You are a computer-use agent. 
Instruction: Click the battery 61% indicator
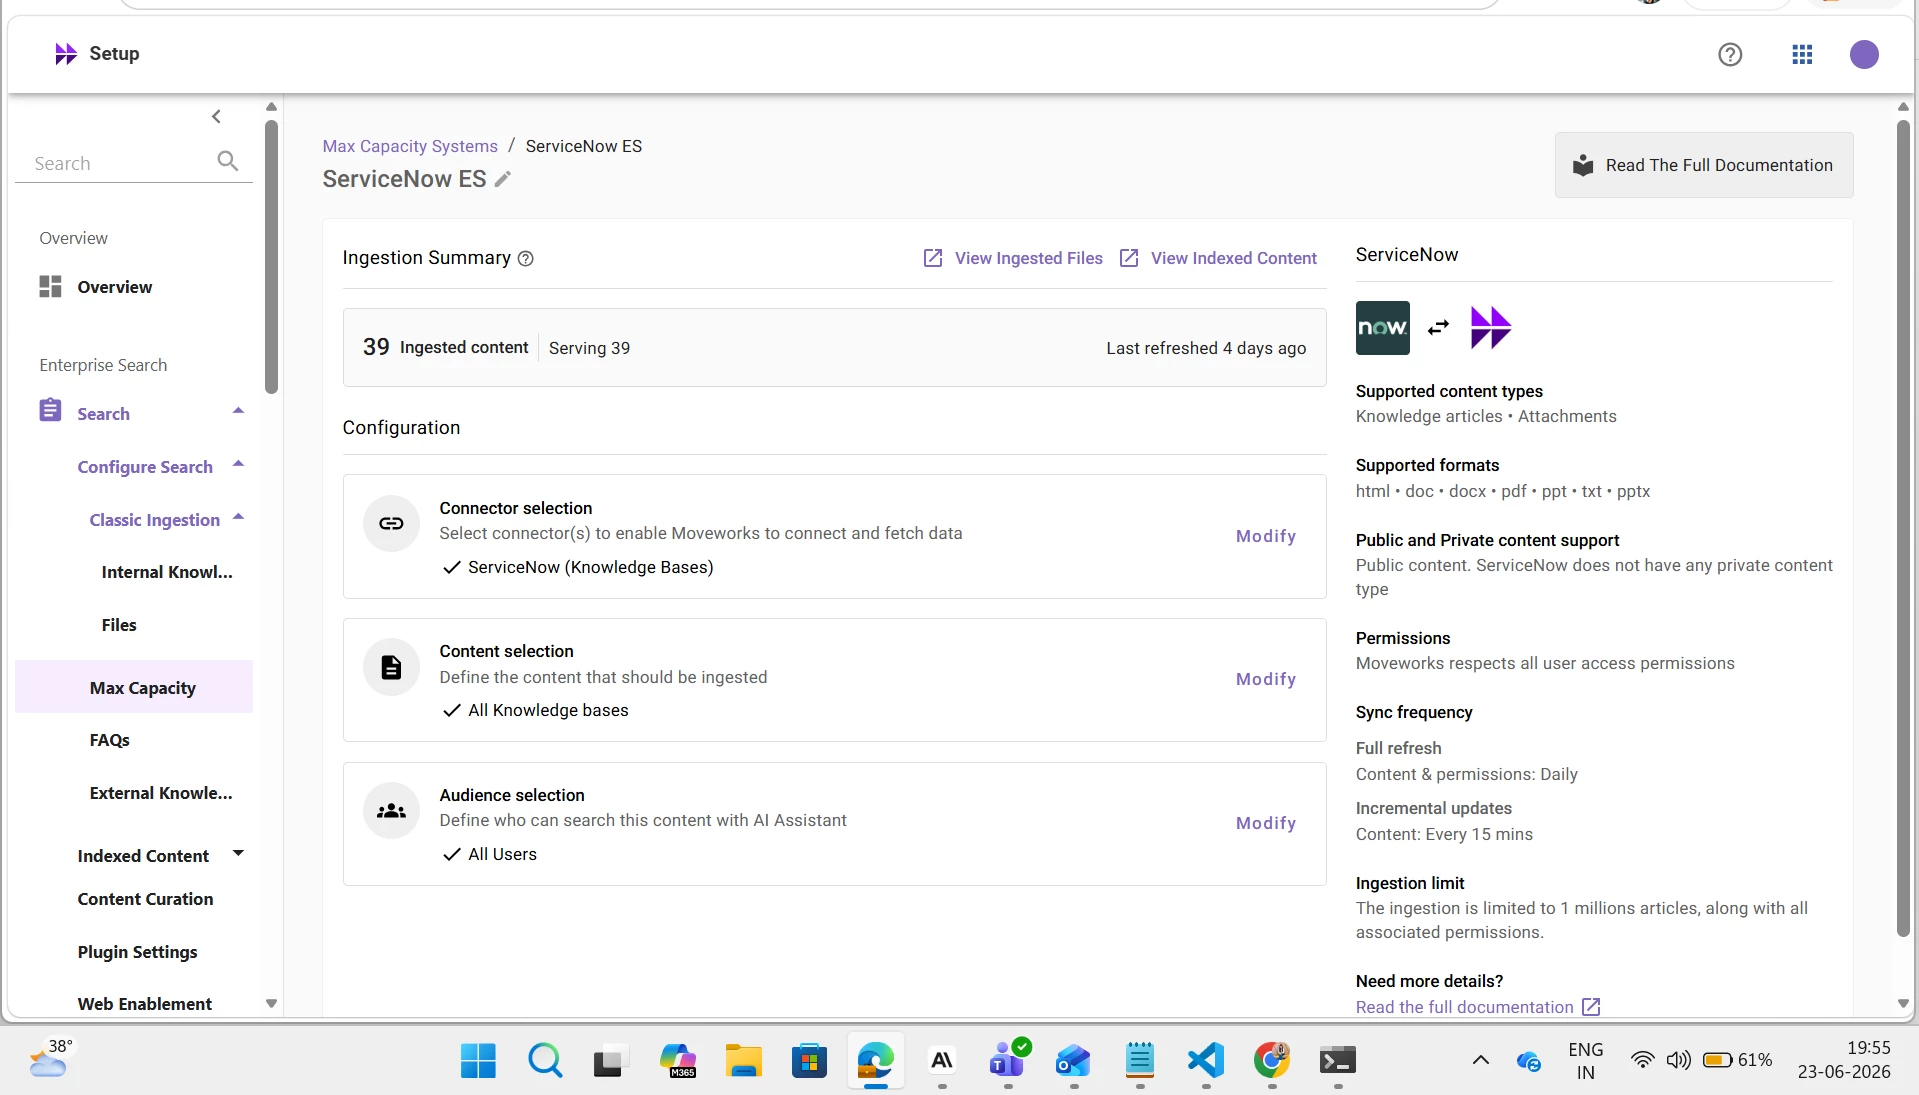tap(1737, 1060)
